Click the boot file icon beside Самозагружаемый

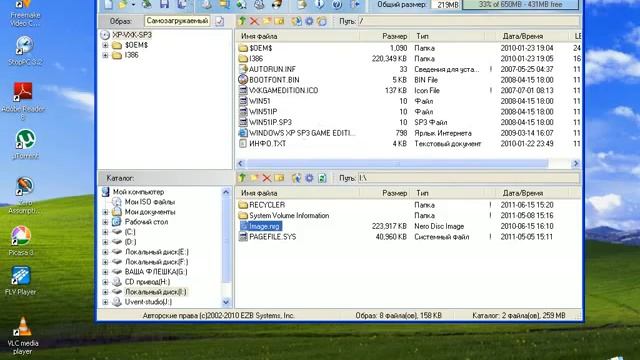pos(220,21)
